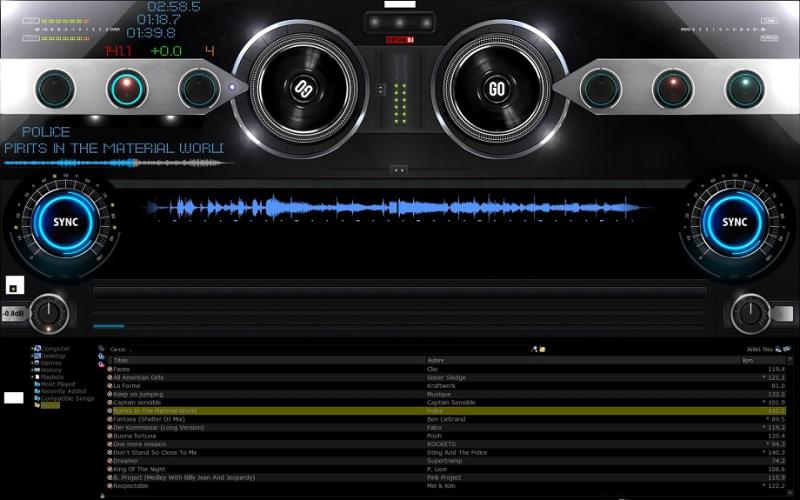This screenshot has height=500, width=800.
Task: Click the glowing dot at the left deck panel tip
Action: pyautogui.click(x=232, y=87)
